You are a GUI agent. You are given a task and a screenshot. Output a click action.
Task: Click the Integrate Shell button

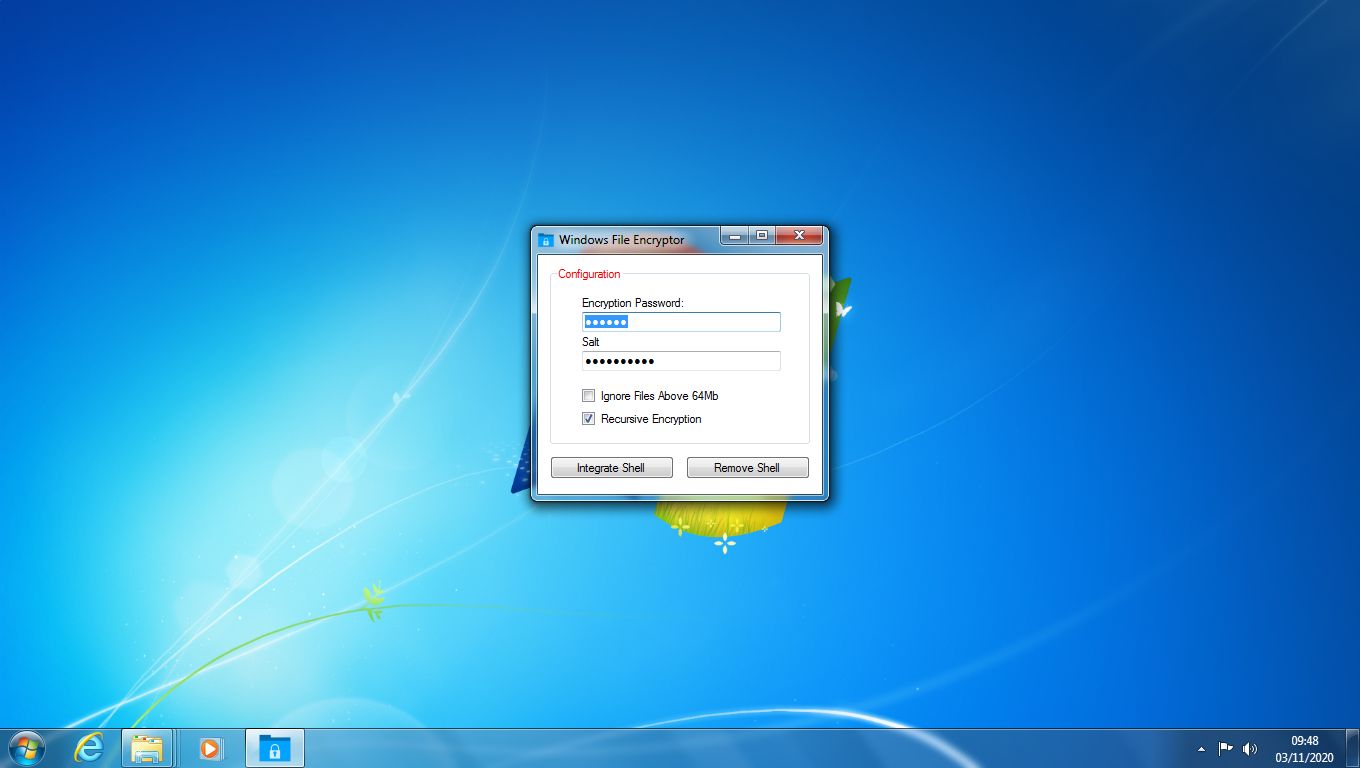click(x=611, y=468)
